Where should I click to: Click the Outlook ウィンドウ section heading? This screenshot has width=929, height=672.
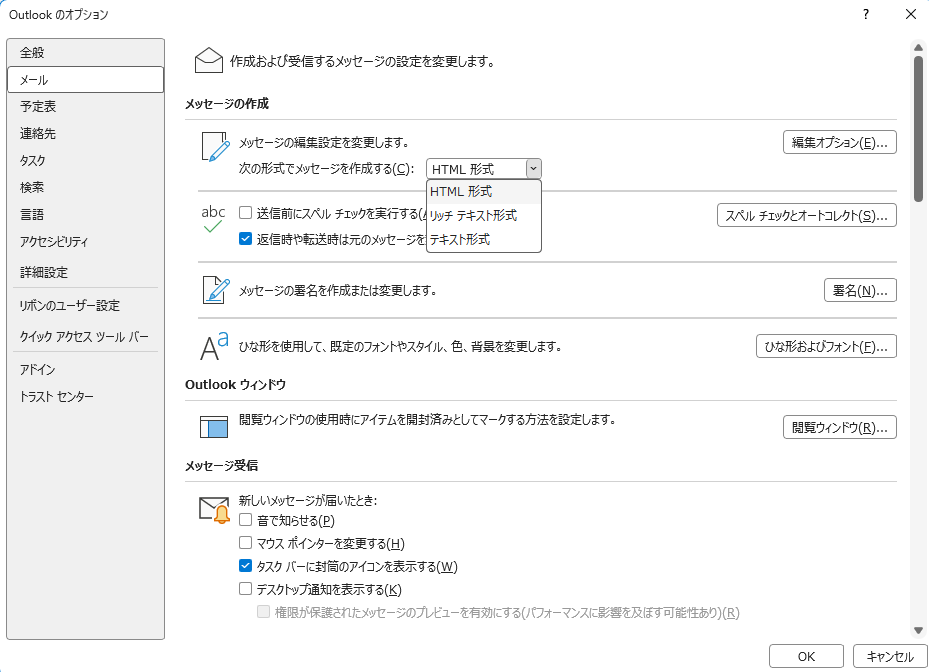coord(235,385)
